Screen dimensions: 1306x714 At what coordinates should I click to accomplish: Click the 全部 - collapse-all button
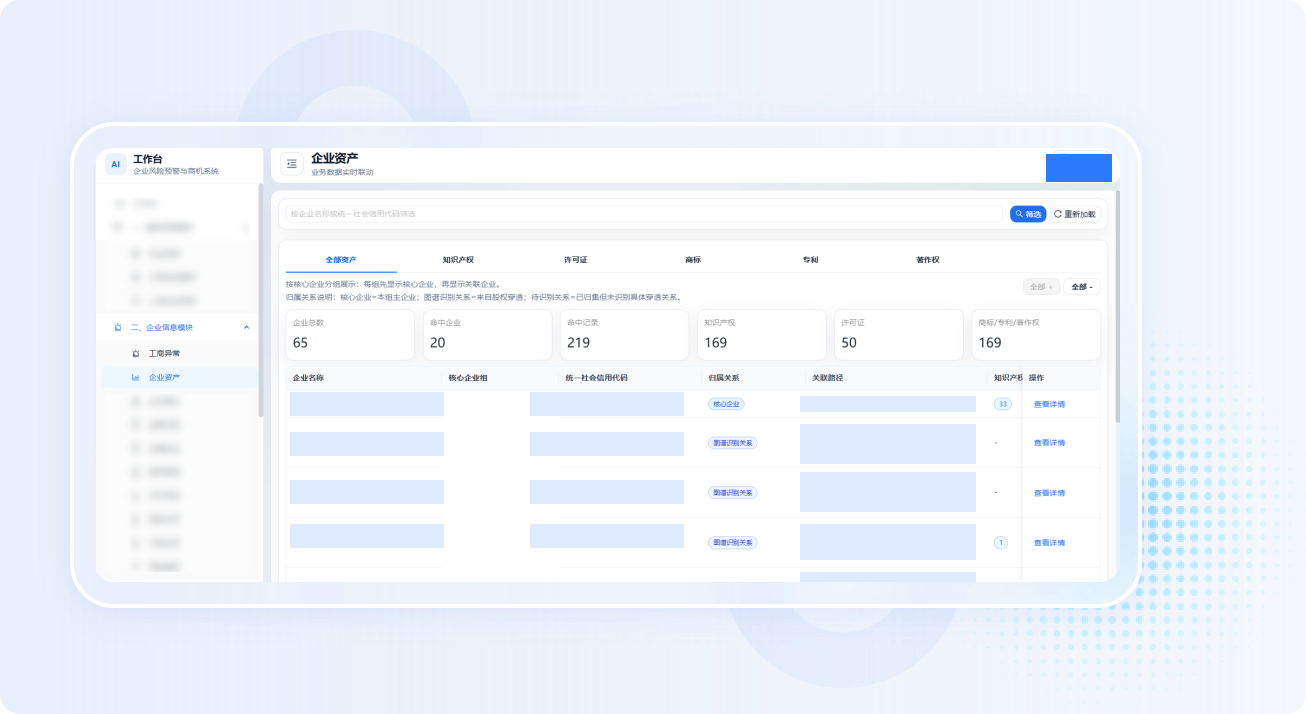[1081, 287]
